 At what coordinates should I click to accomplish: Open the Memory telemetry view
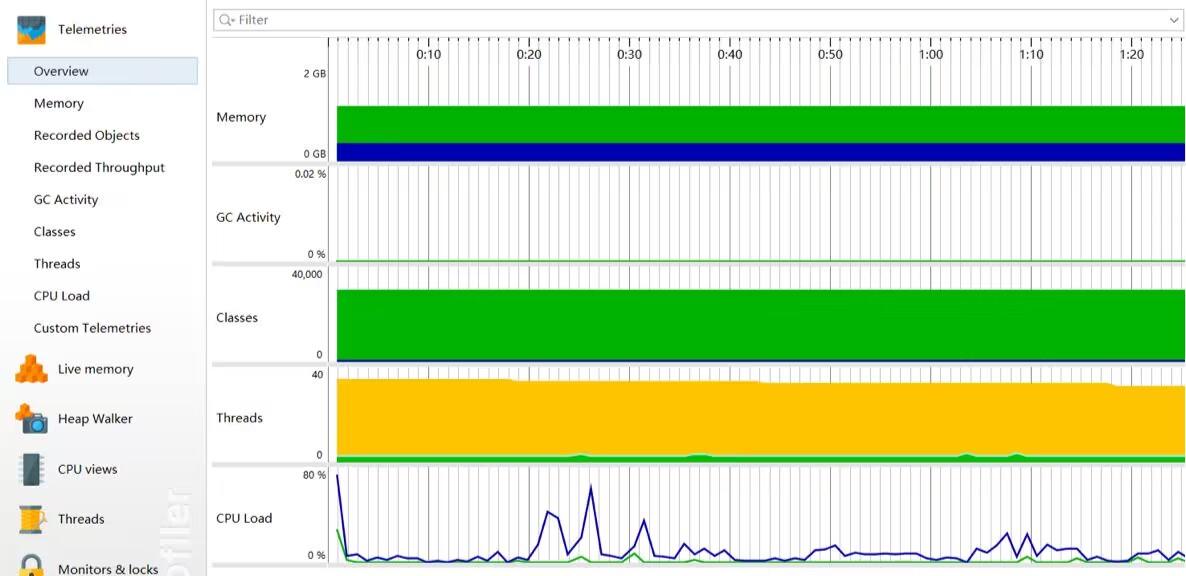(x=58, y=104)
